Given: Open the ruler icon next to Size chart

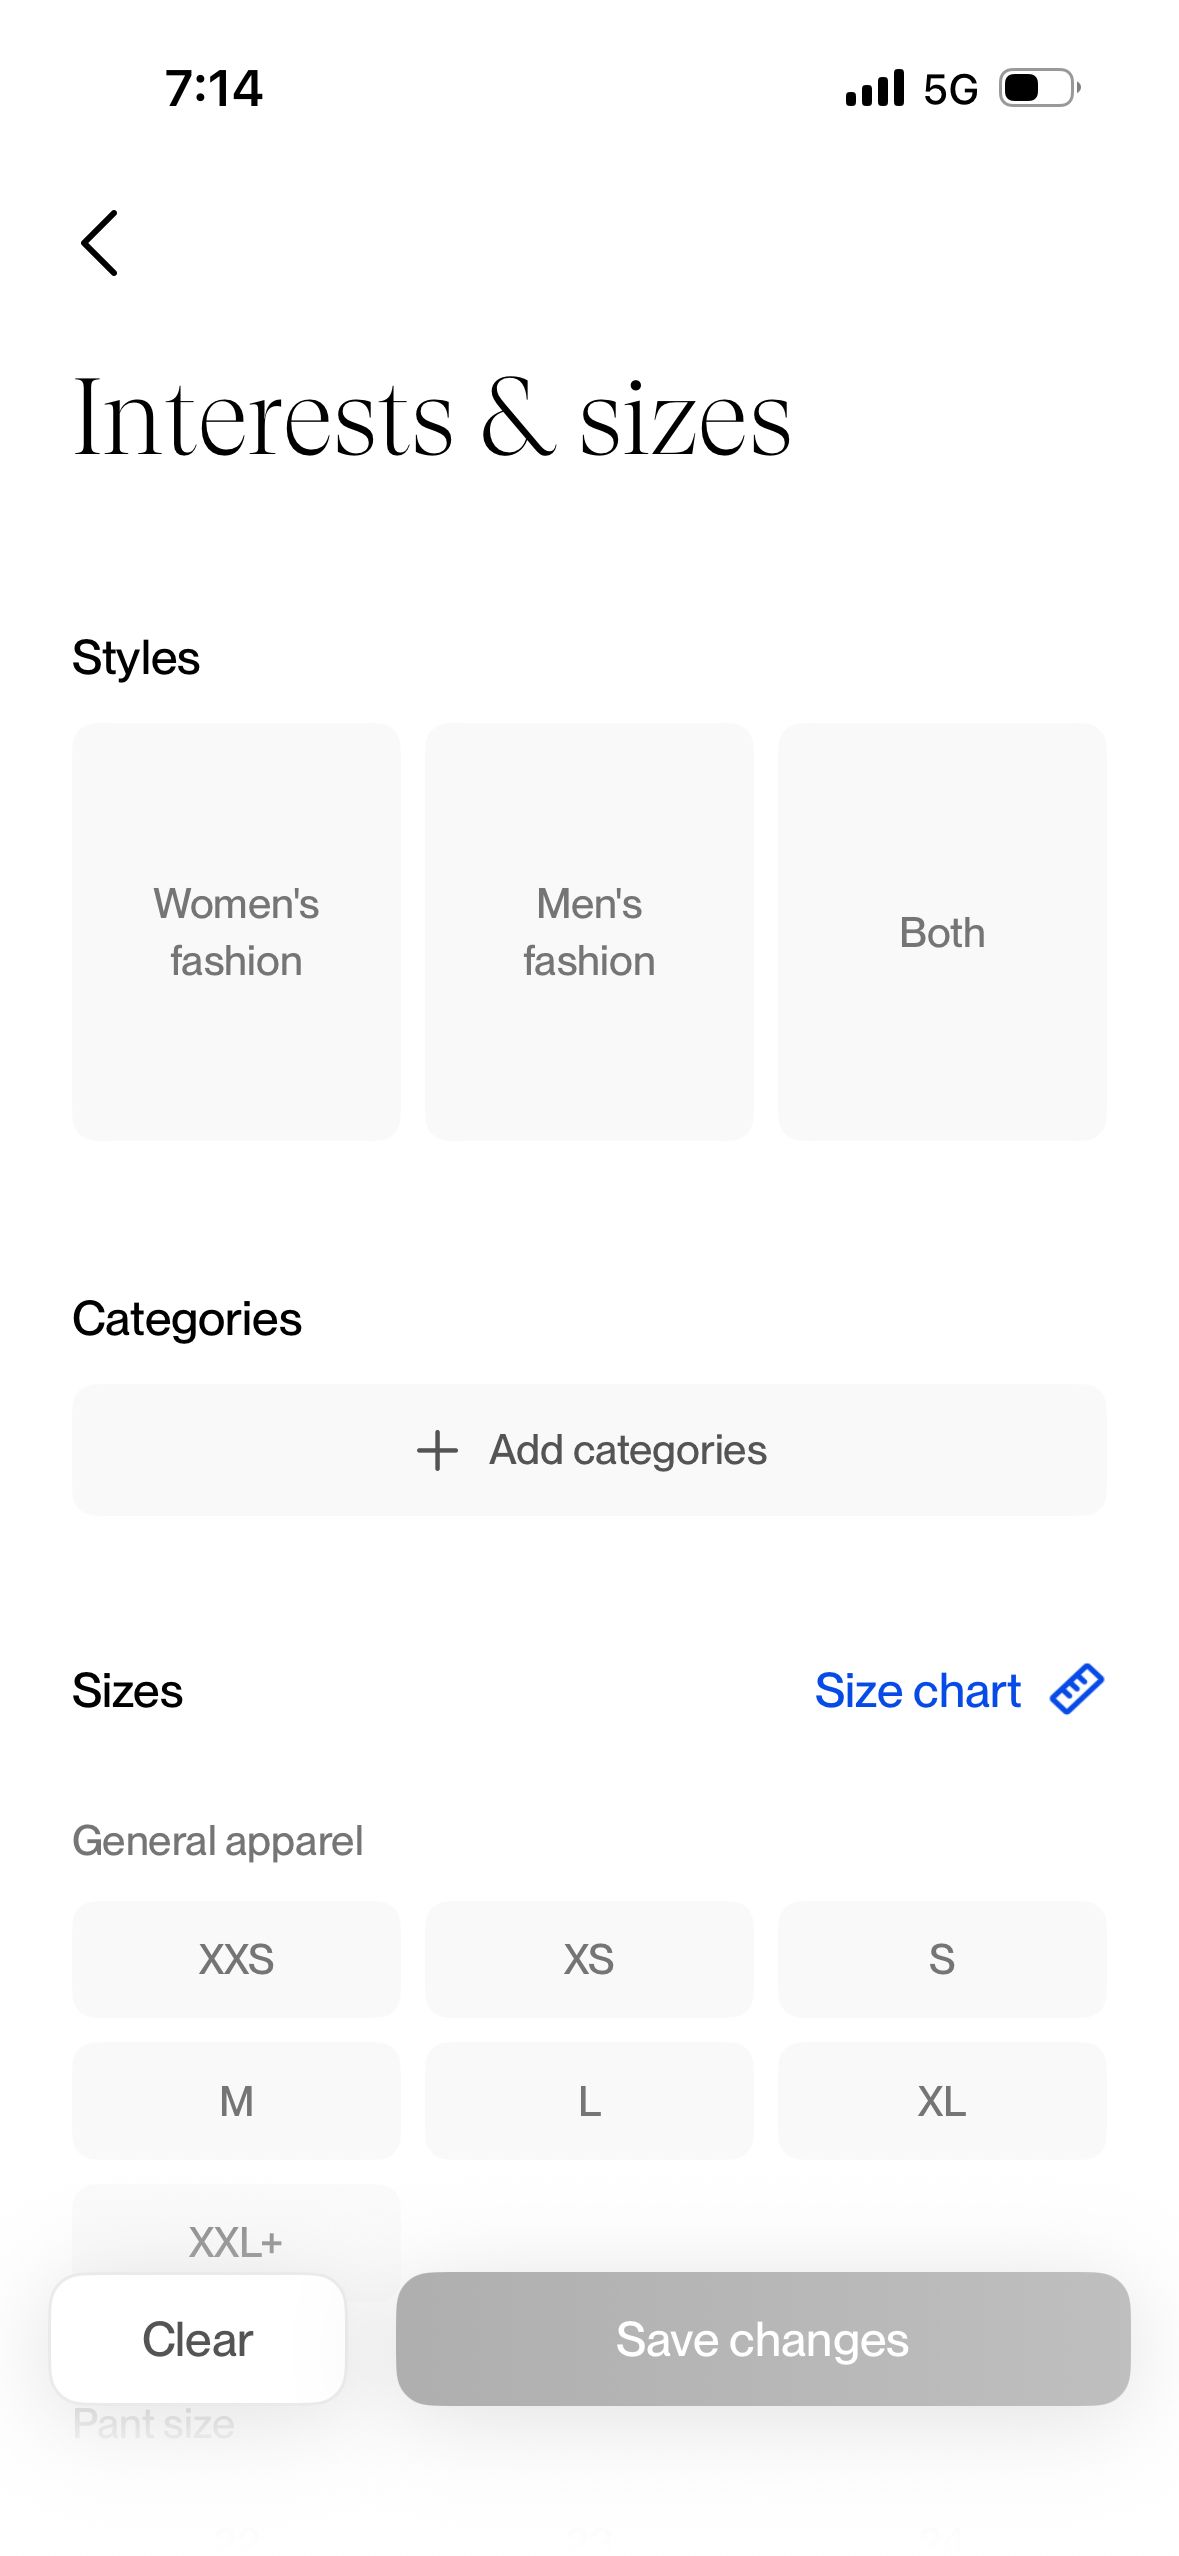Looking at the screenshot, I should point(1076,1690).
